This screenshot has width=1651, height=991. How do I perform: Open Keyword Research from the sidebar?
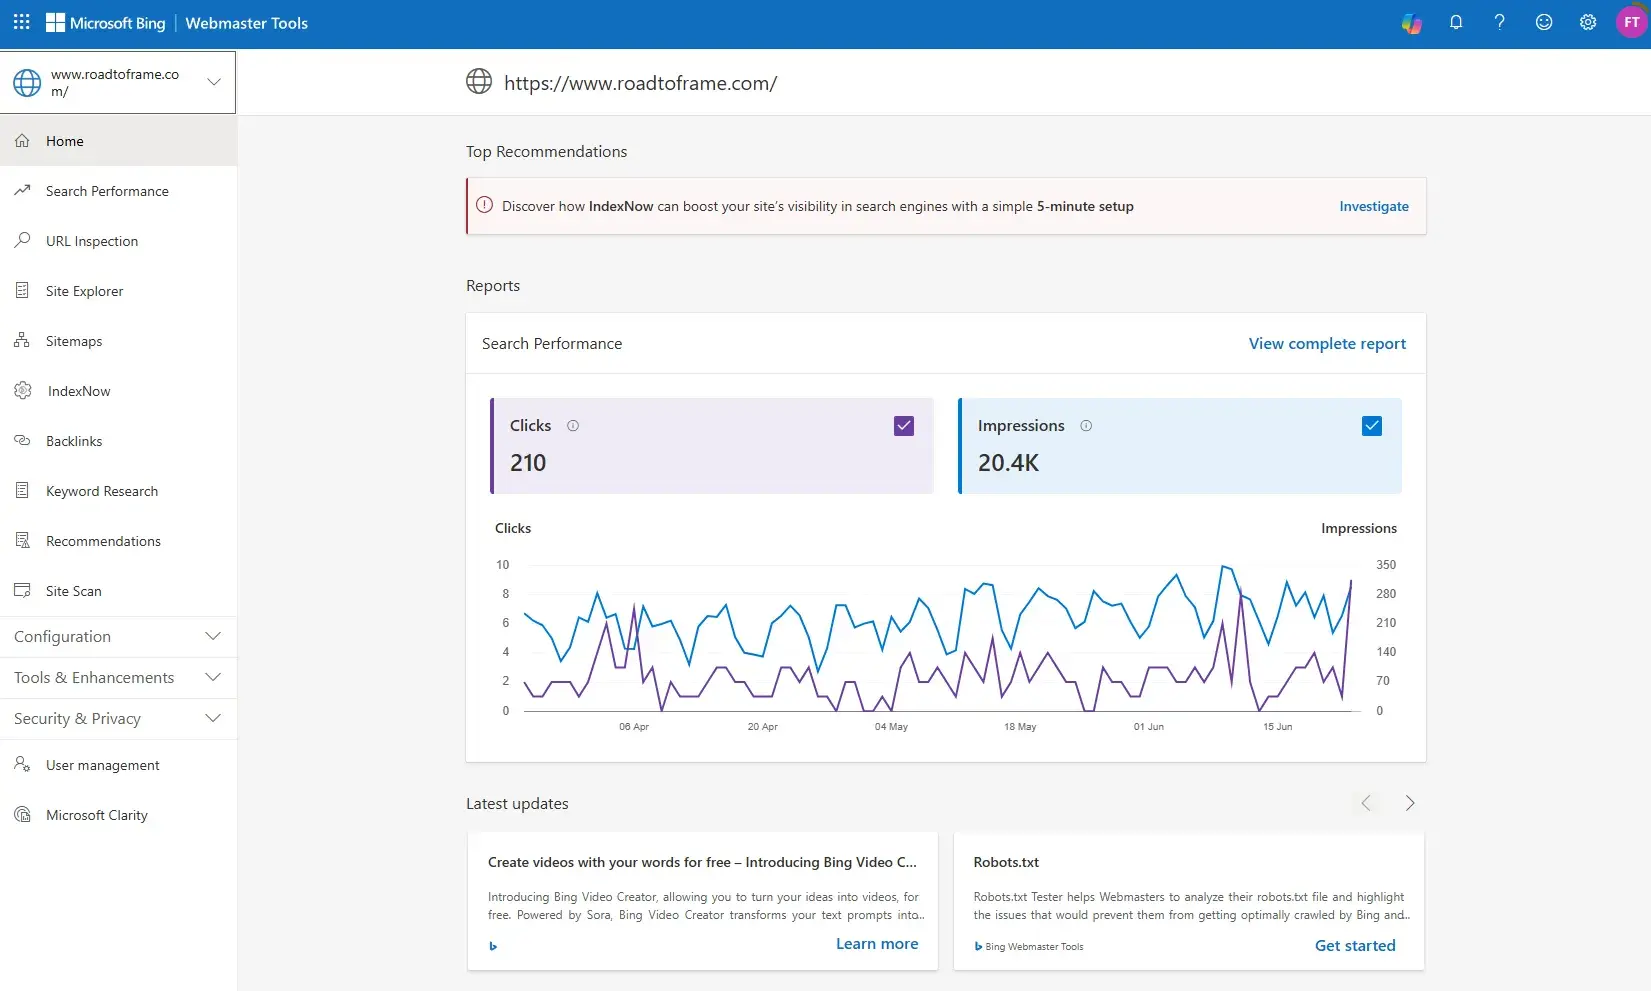coord(101,490)
